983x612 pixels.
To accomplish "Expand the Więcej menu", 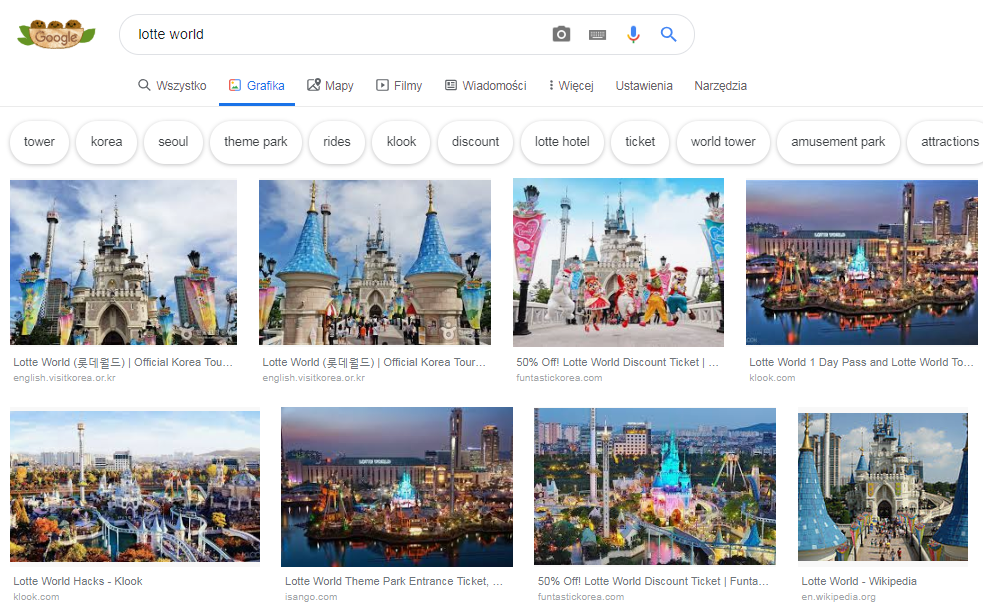I will (x=571, y=85).
